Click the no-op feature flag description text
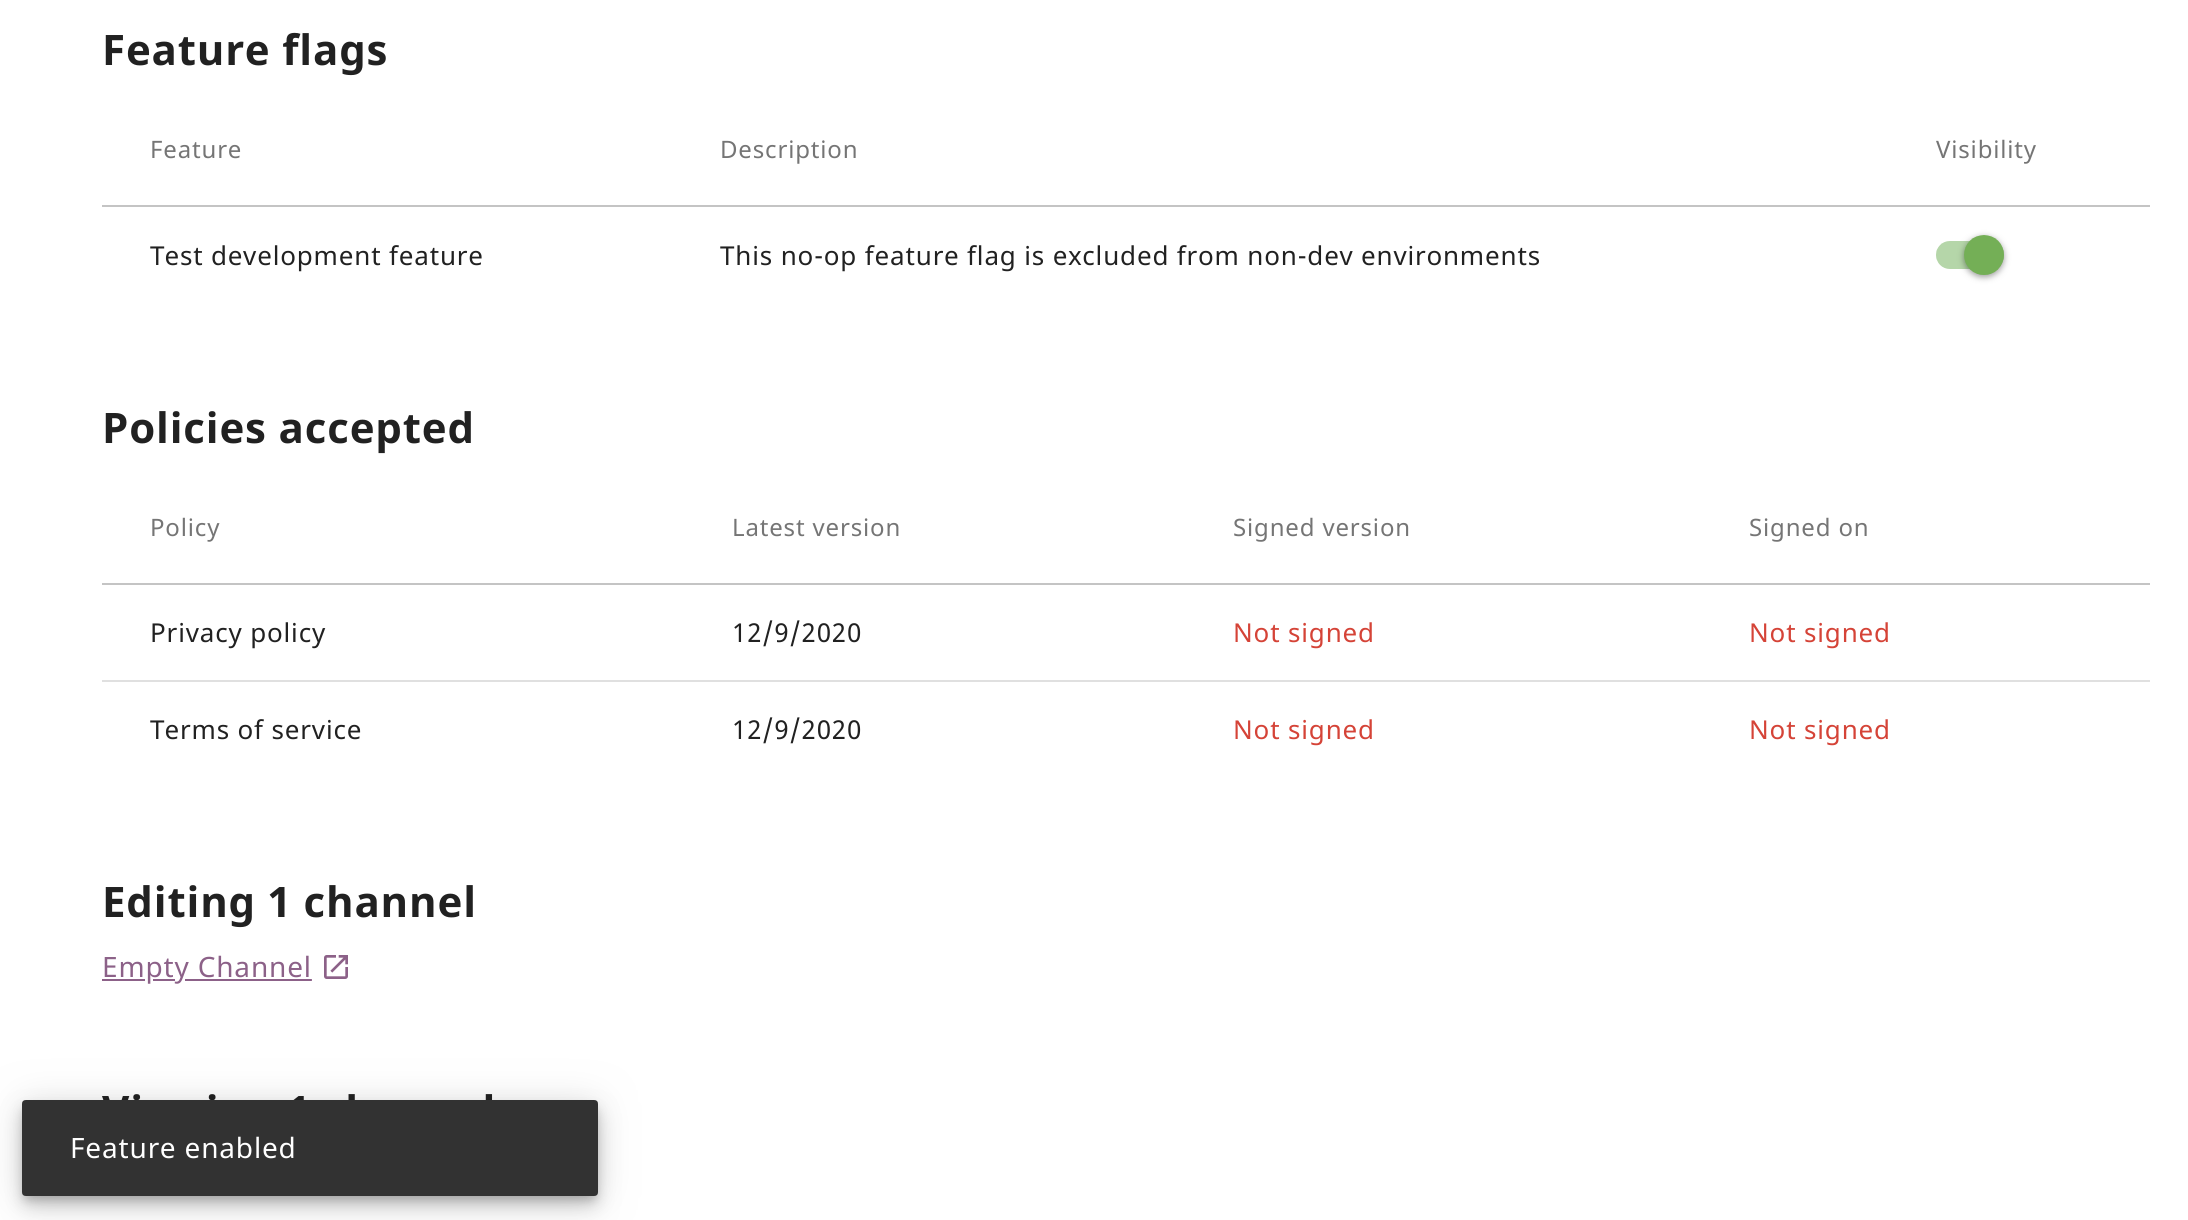Screen dimensions: 2188x1220 point(1129,256)
